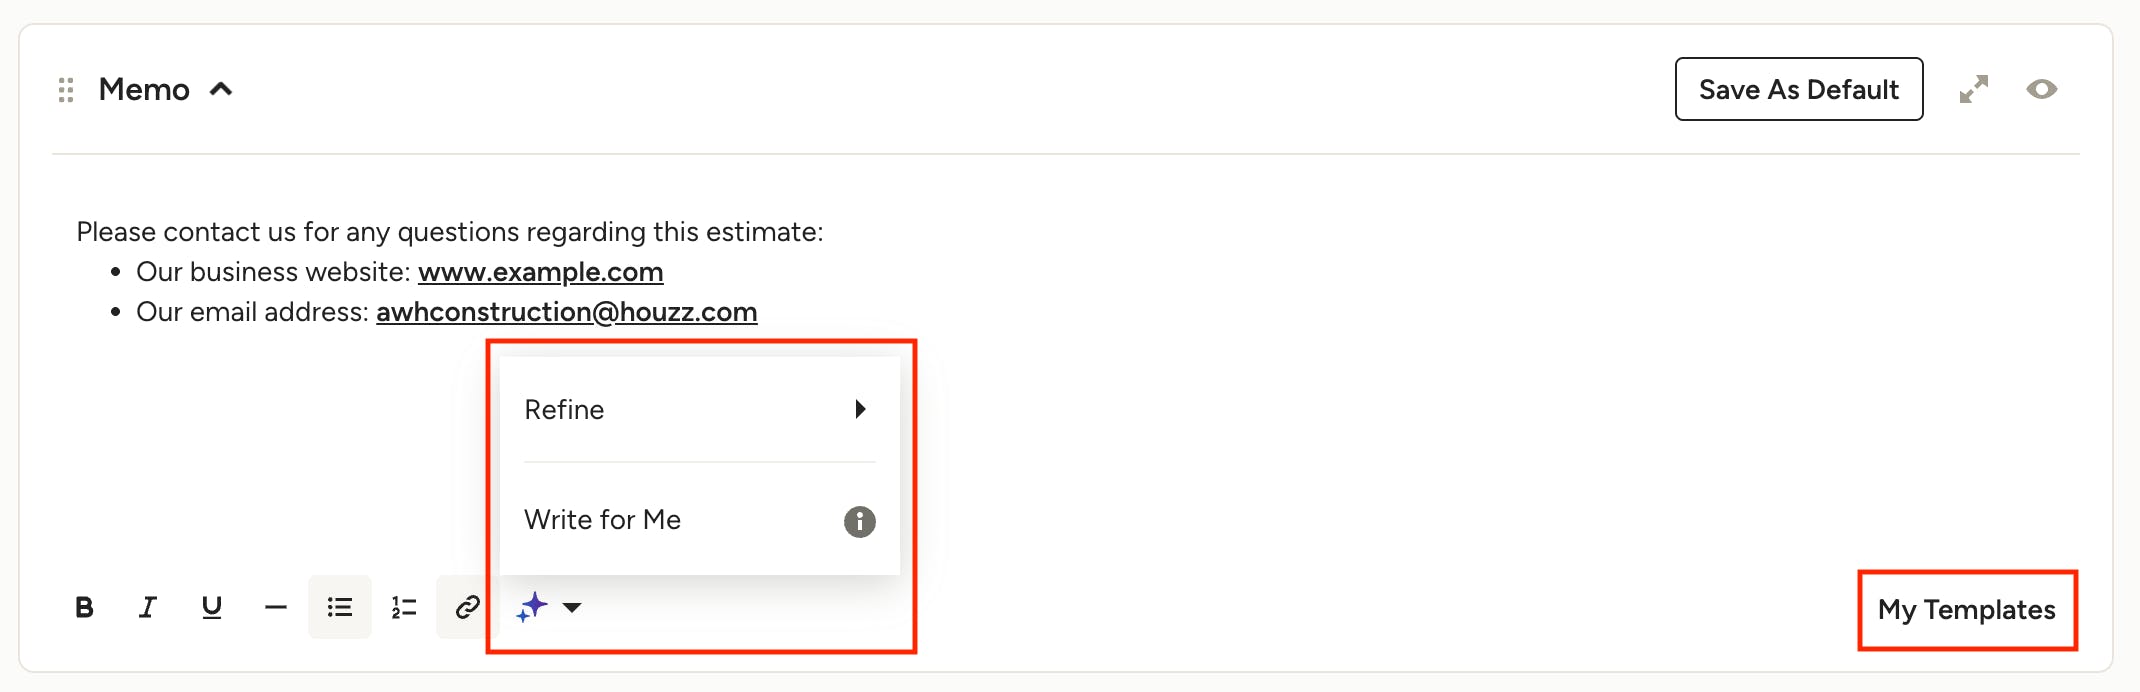2140x692 pixels.
Task: Show info about Write for Me
Action: pyautogui.click(x=860, y=521)
